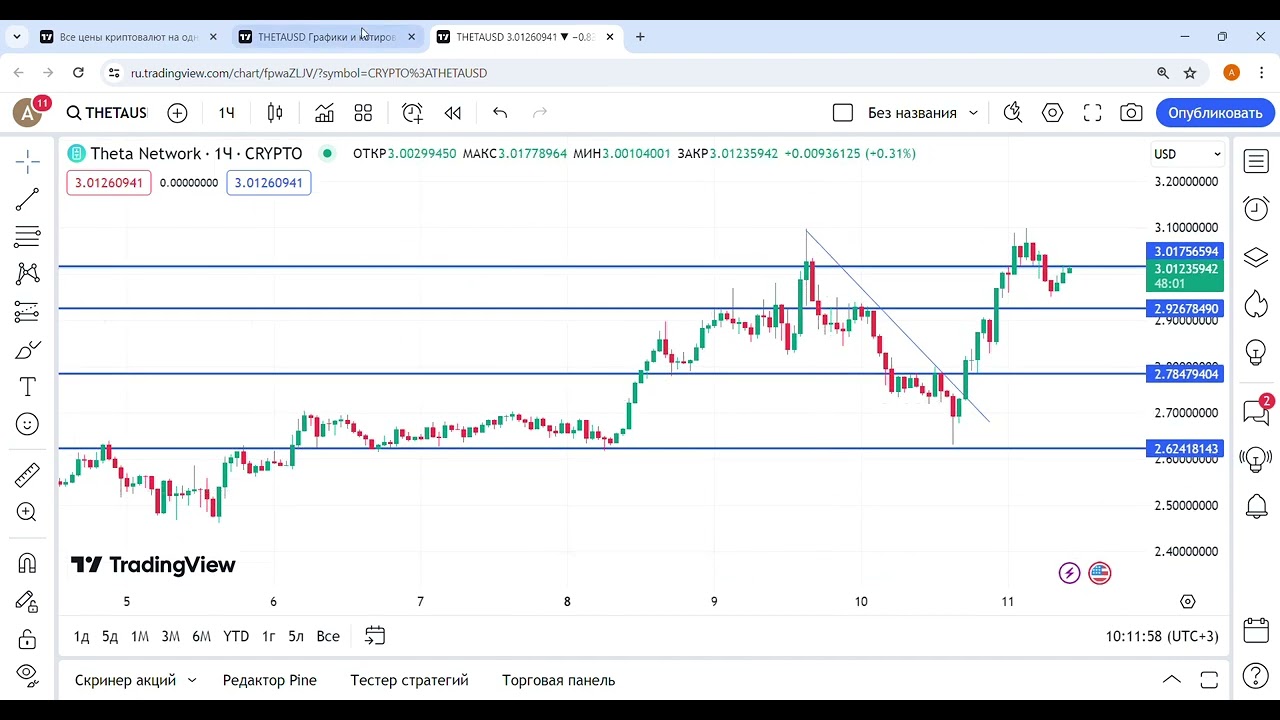1280x720 pixels.
Task: Select the 3М time range
Action: [171, 636]
